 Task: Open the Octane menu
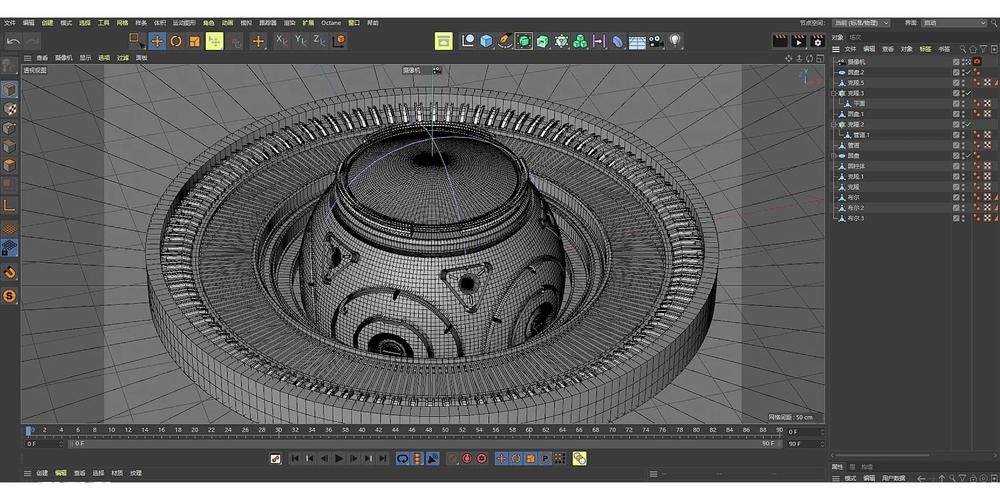pyautogui.click(x=331, y=22)
